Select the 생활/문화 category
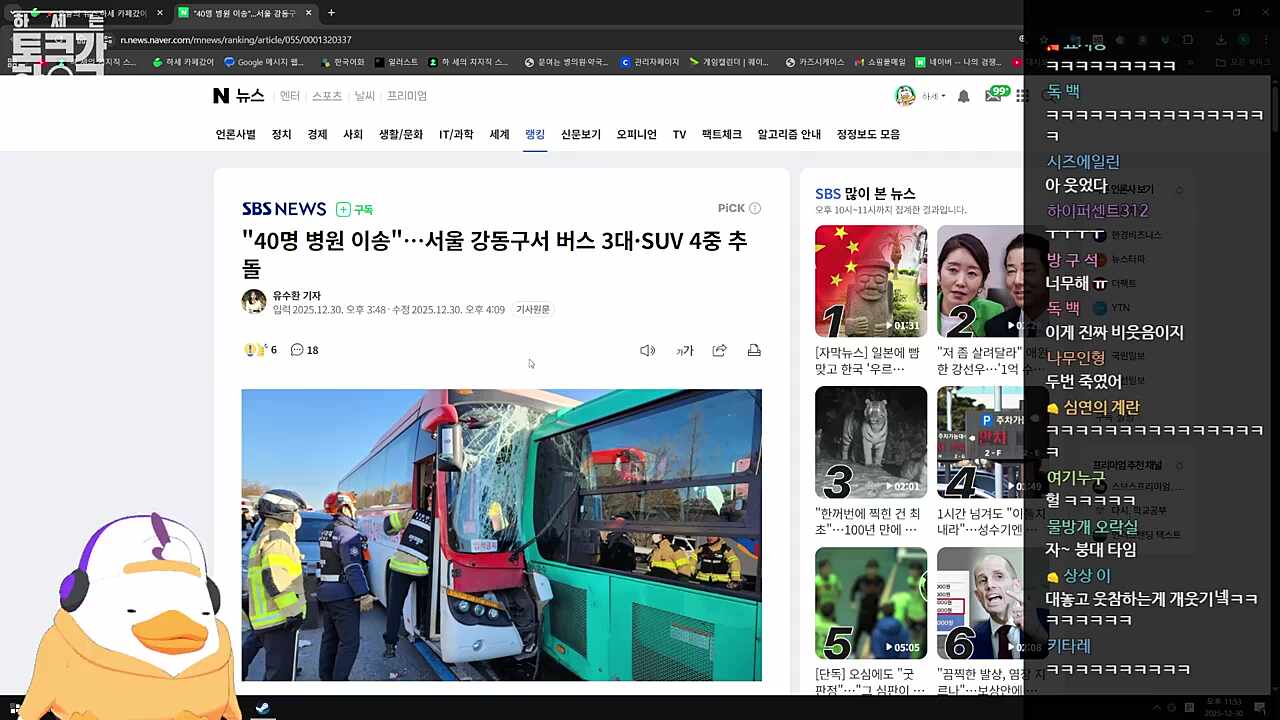Screen dimensions: 1280x720 pos(401,134)
